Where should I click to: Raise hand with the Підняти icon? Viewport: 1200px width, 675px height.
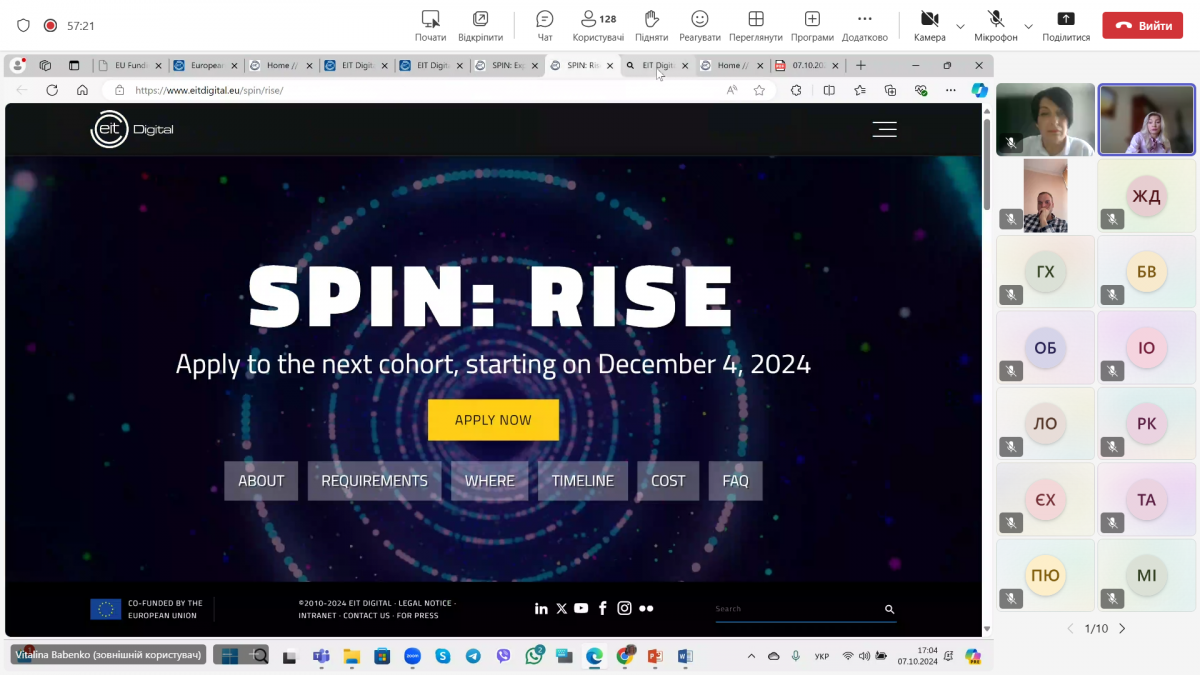(651, 19)
